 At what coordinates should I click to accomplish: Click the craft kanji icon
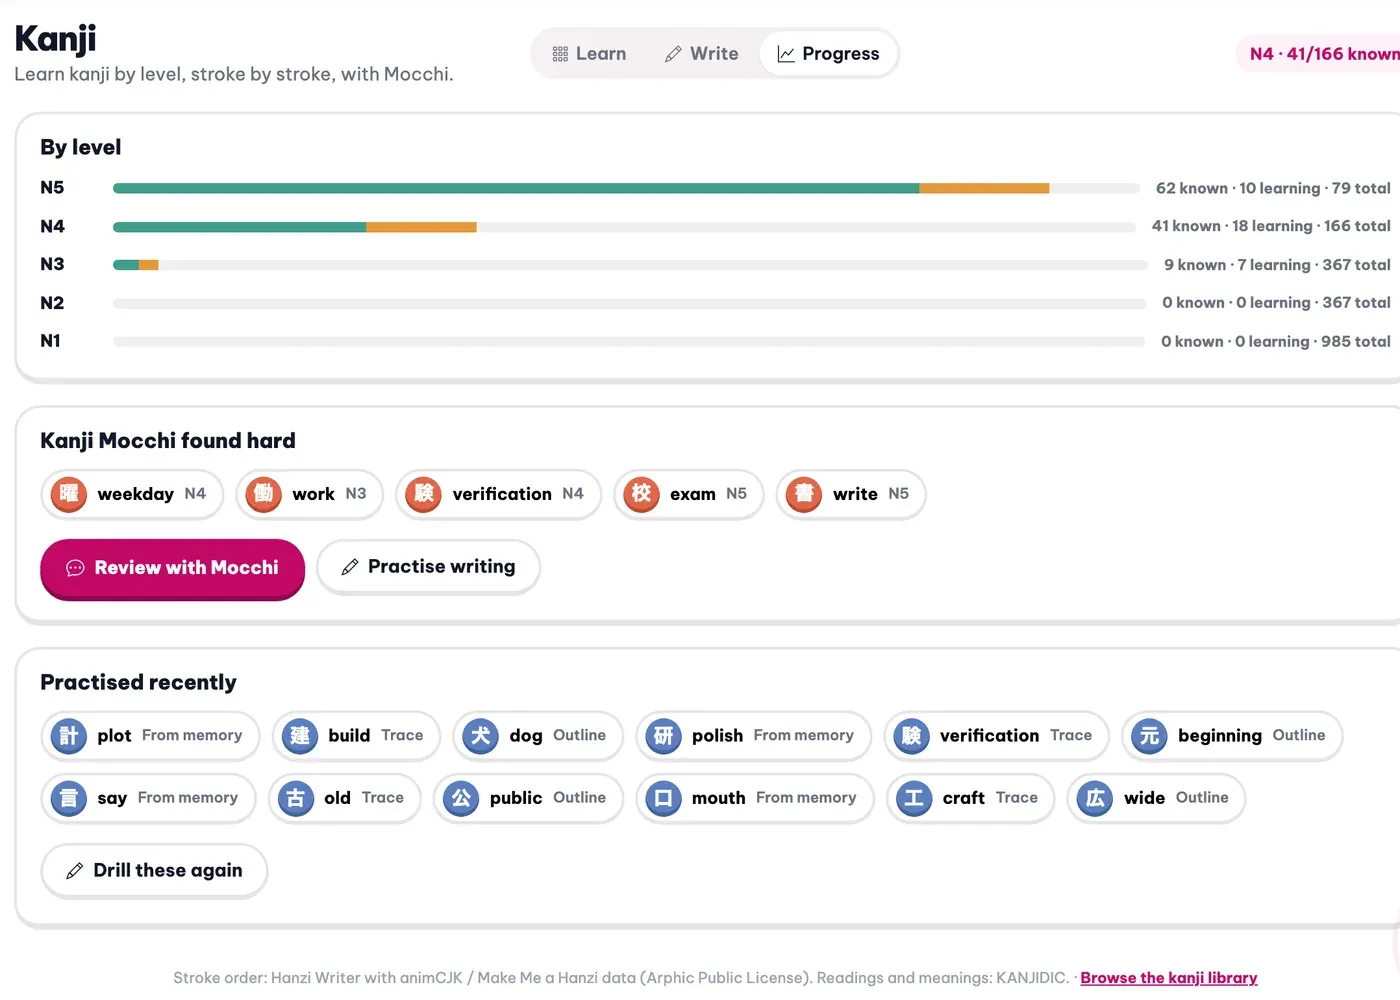tap(914, 798)
